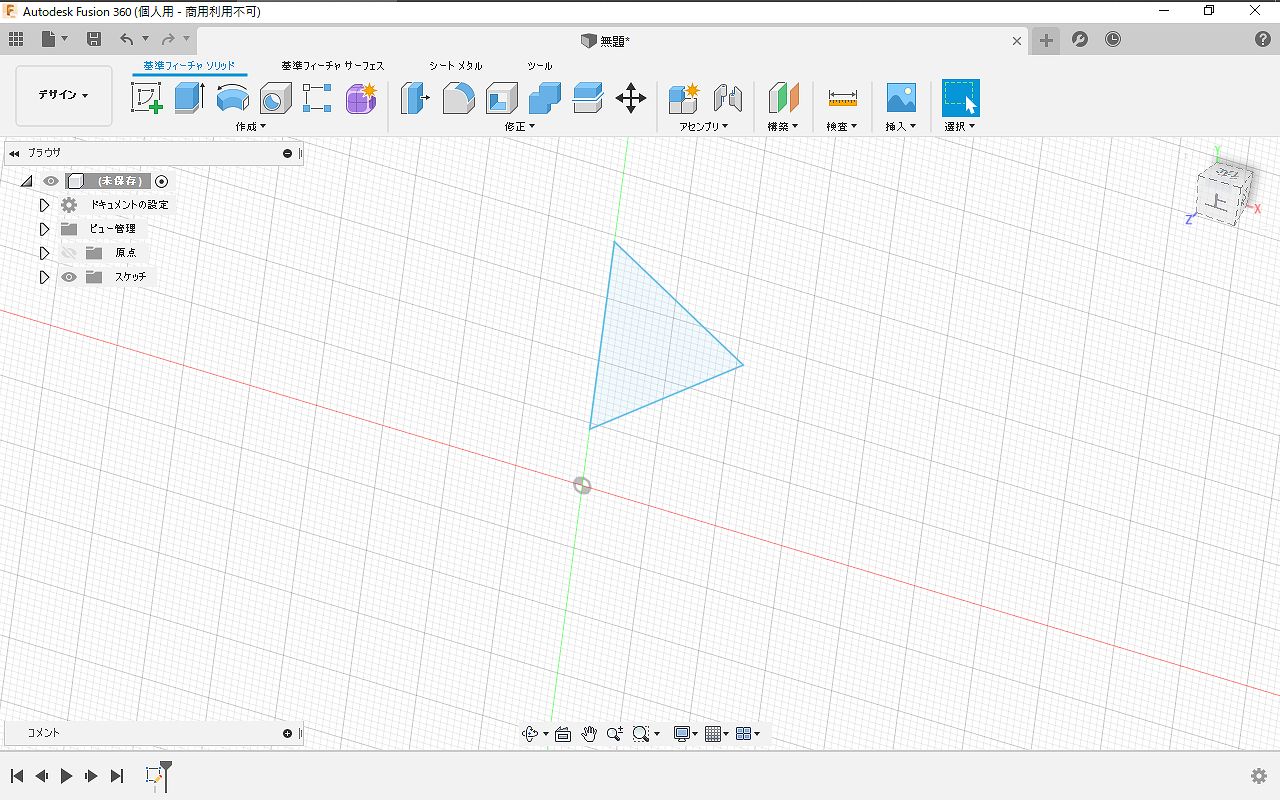Viewport: 1280px width, 800px height.
Task: Open the 構築 dropdown menu
Action: [783, 126]
